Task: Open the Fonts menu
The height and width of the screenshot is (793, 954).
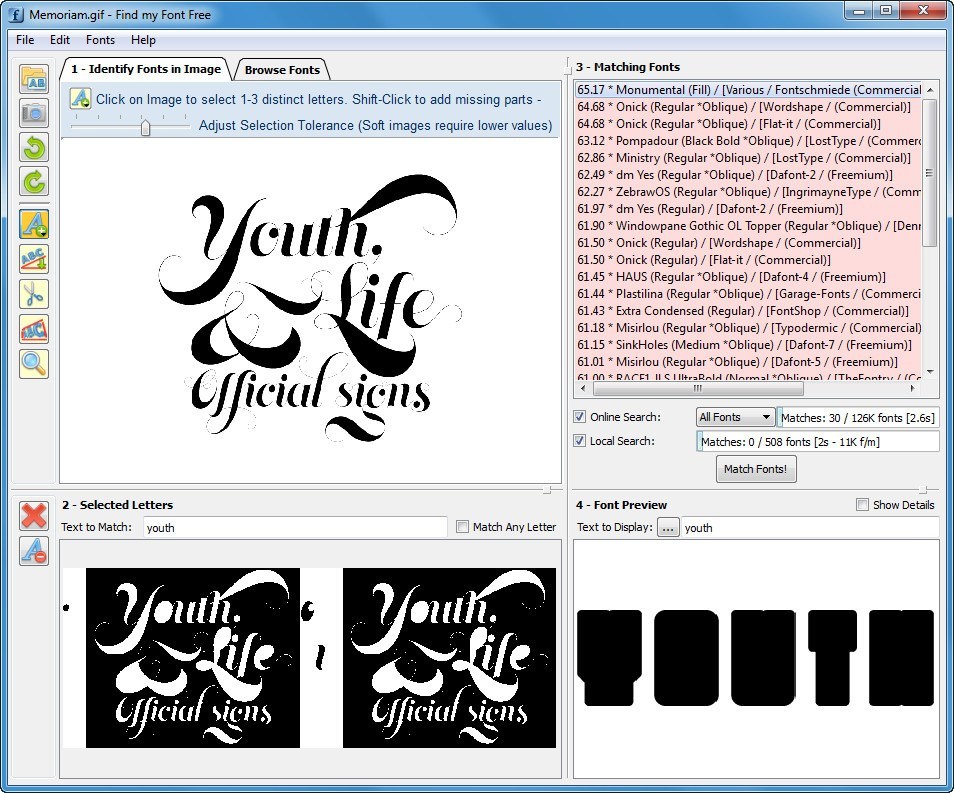Action: 100,40
